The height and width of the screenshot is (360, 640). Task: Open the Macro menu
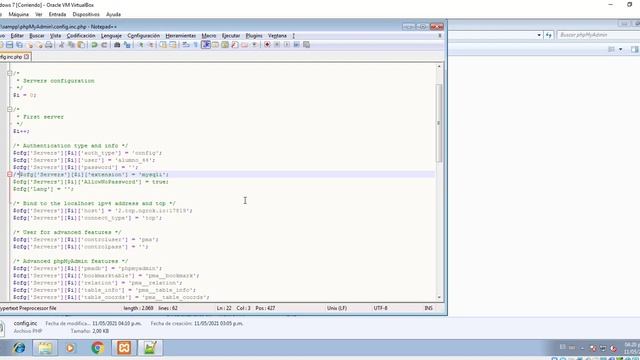(x=209, y=36)
